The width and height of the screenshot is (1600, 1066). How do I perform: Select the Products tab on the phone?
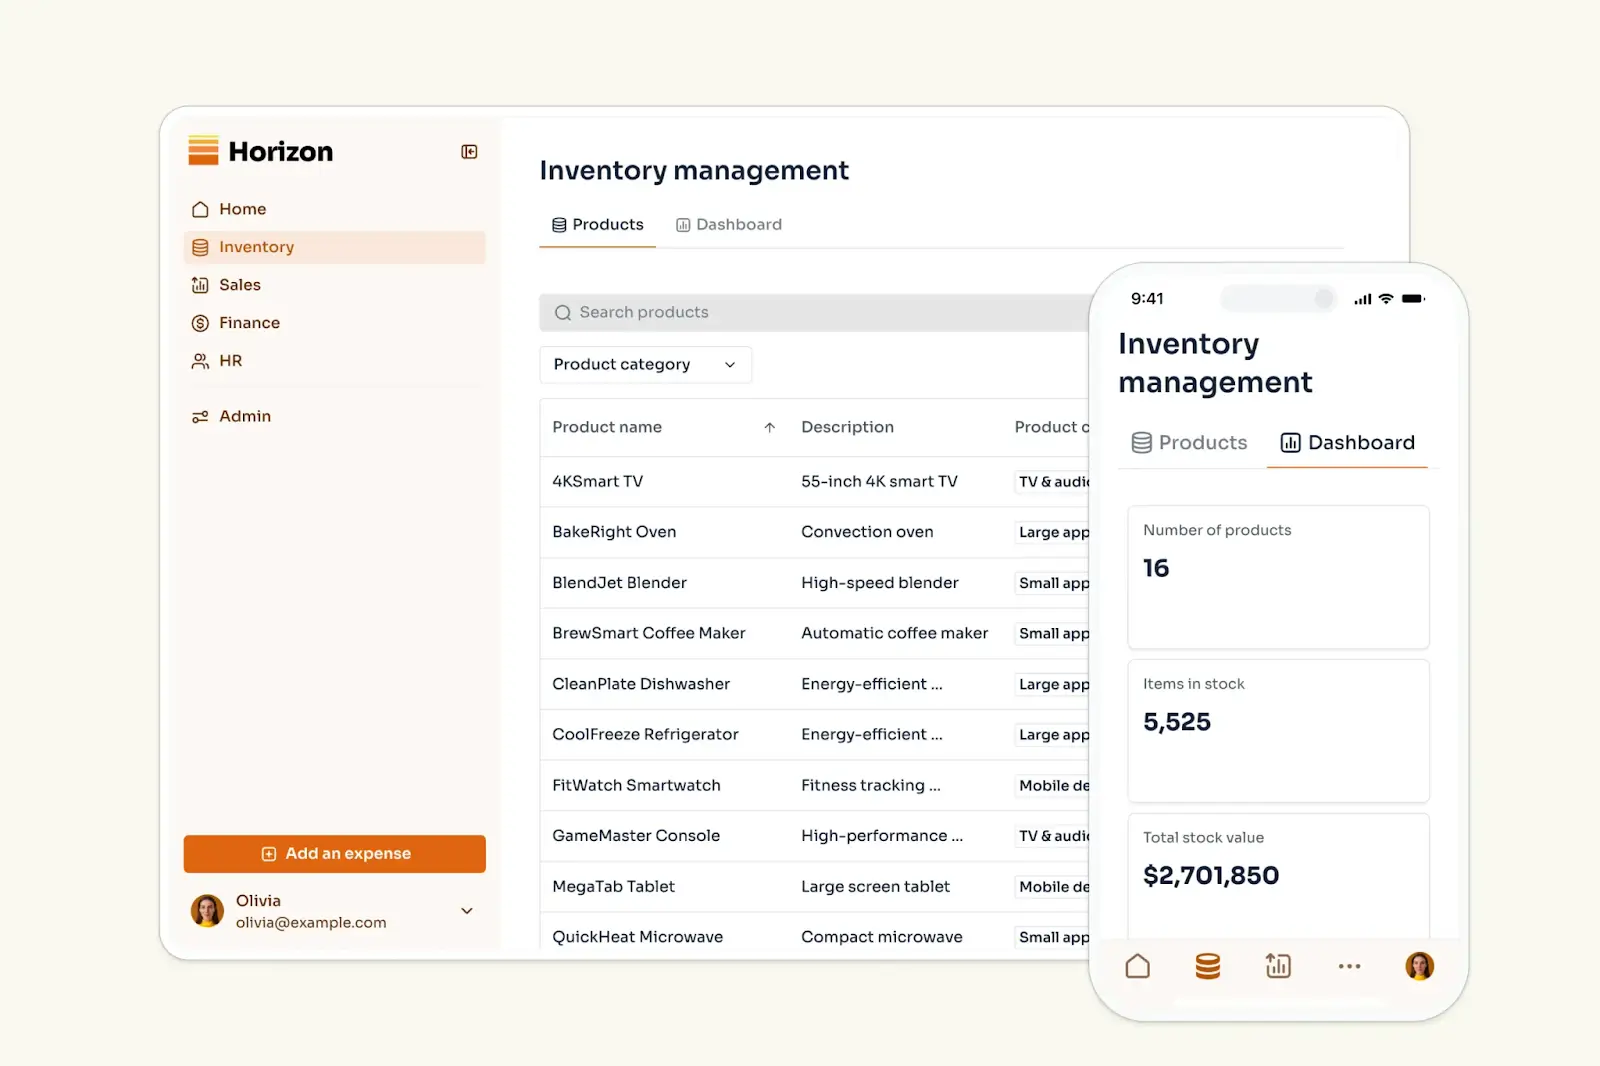pos(1188,442)
